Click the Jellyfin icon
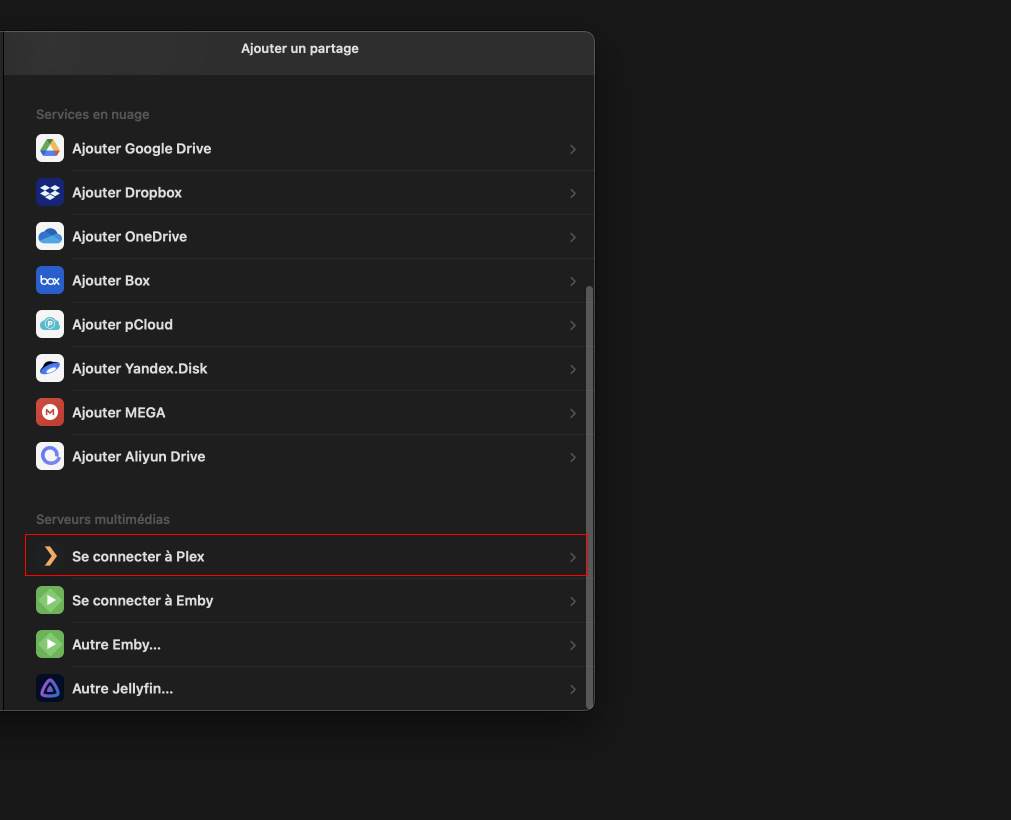Viewport: 1011px width, 820px height. [50, 688]
